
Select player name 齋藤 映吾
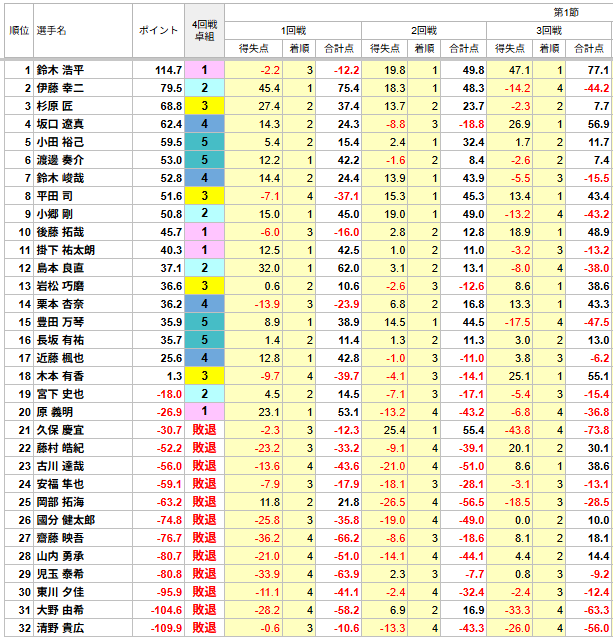[x=60, y=538]
